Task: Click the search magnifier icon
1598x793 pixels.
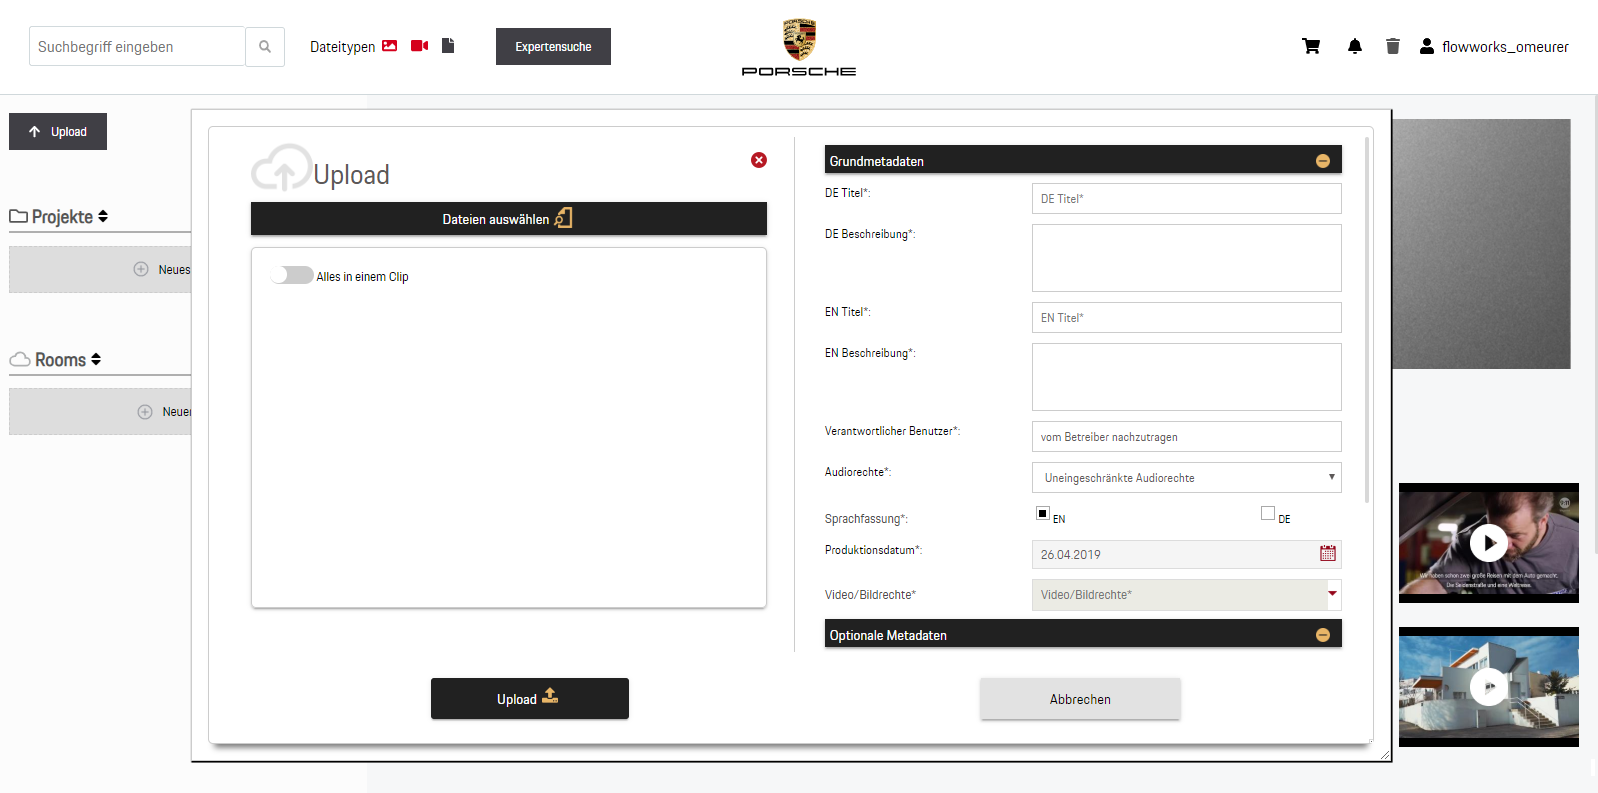Action: (x=265, y=47)
